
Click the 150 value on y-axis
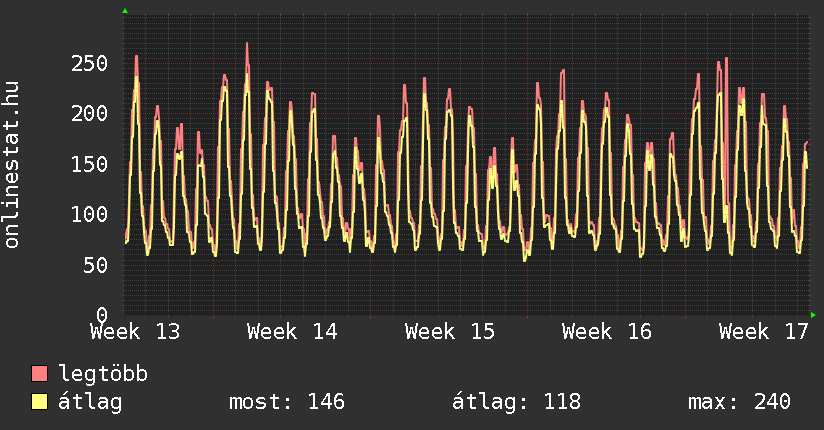pyautogui.click(x=90, y=164)
